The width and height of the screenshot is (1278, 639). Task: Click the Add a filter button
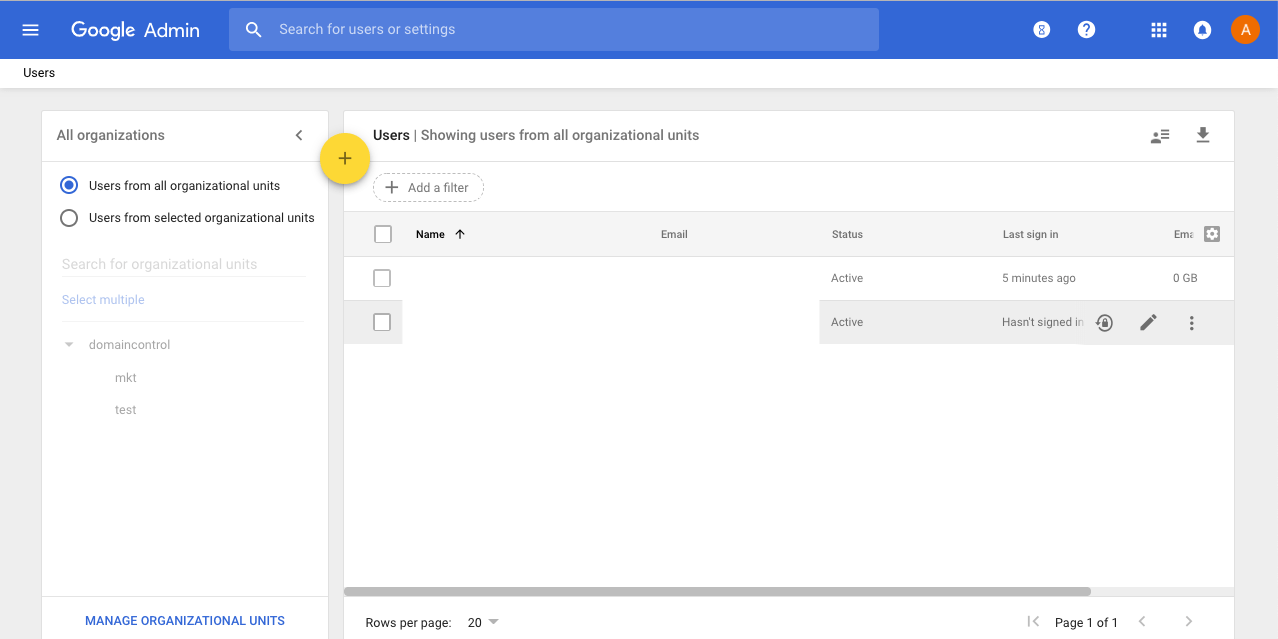coord(428,188)
